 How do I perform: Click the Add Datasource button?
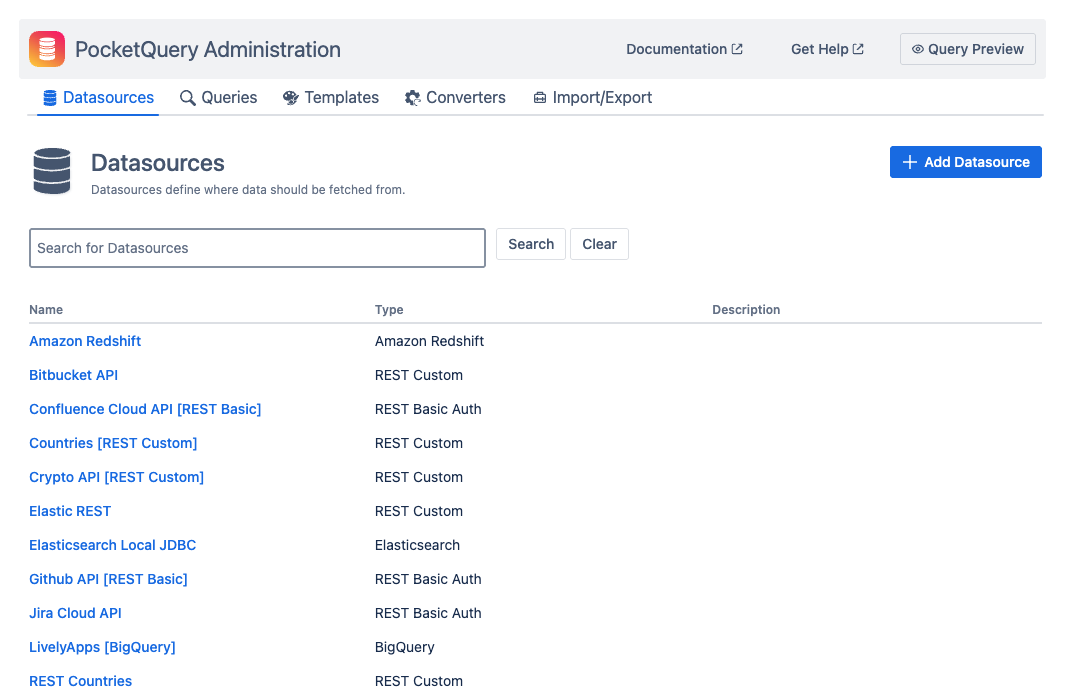point(965,161)
